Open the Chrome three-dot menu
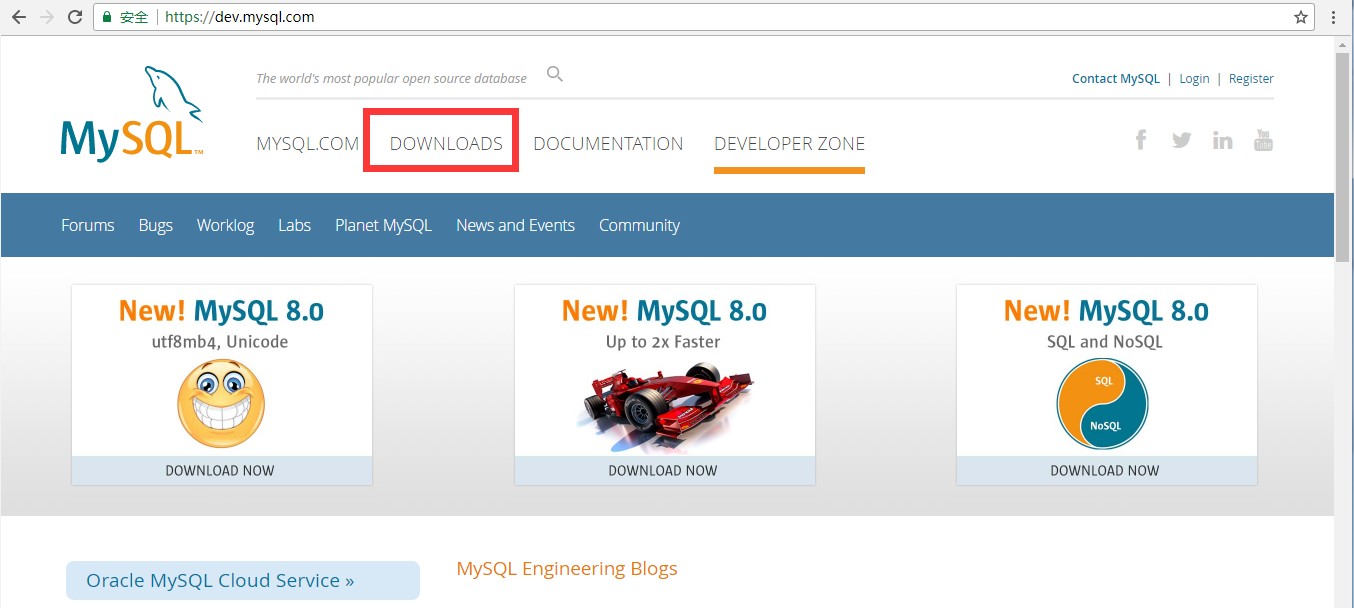 click(x=1333, y=17)
